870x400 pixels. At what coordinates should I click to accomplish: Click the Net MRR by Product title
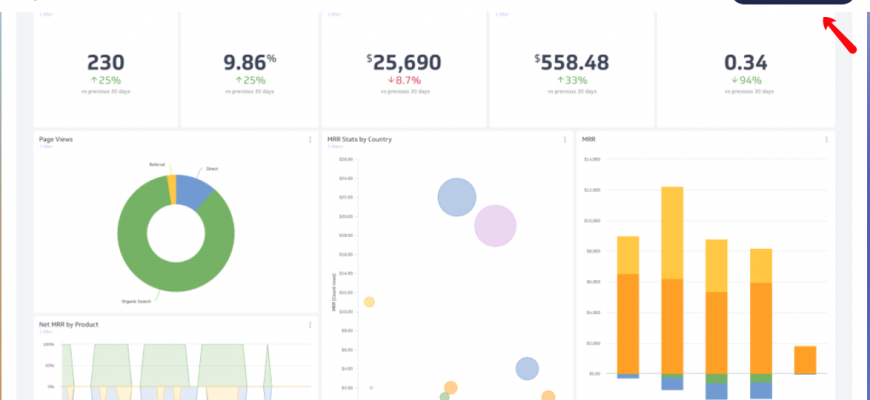[68, 325]
